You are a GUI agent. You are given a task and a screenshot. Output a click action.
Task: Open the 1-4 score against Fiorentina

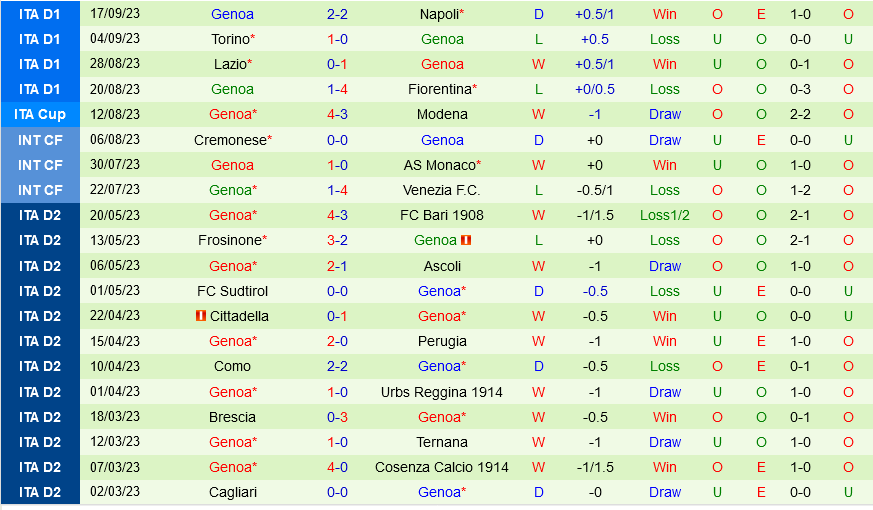coord(337,90)
